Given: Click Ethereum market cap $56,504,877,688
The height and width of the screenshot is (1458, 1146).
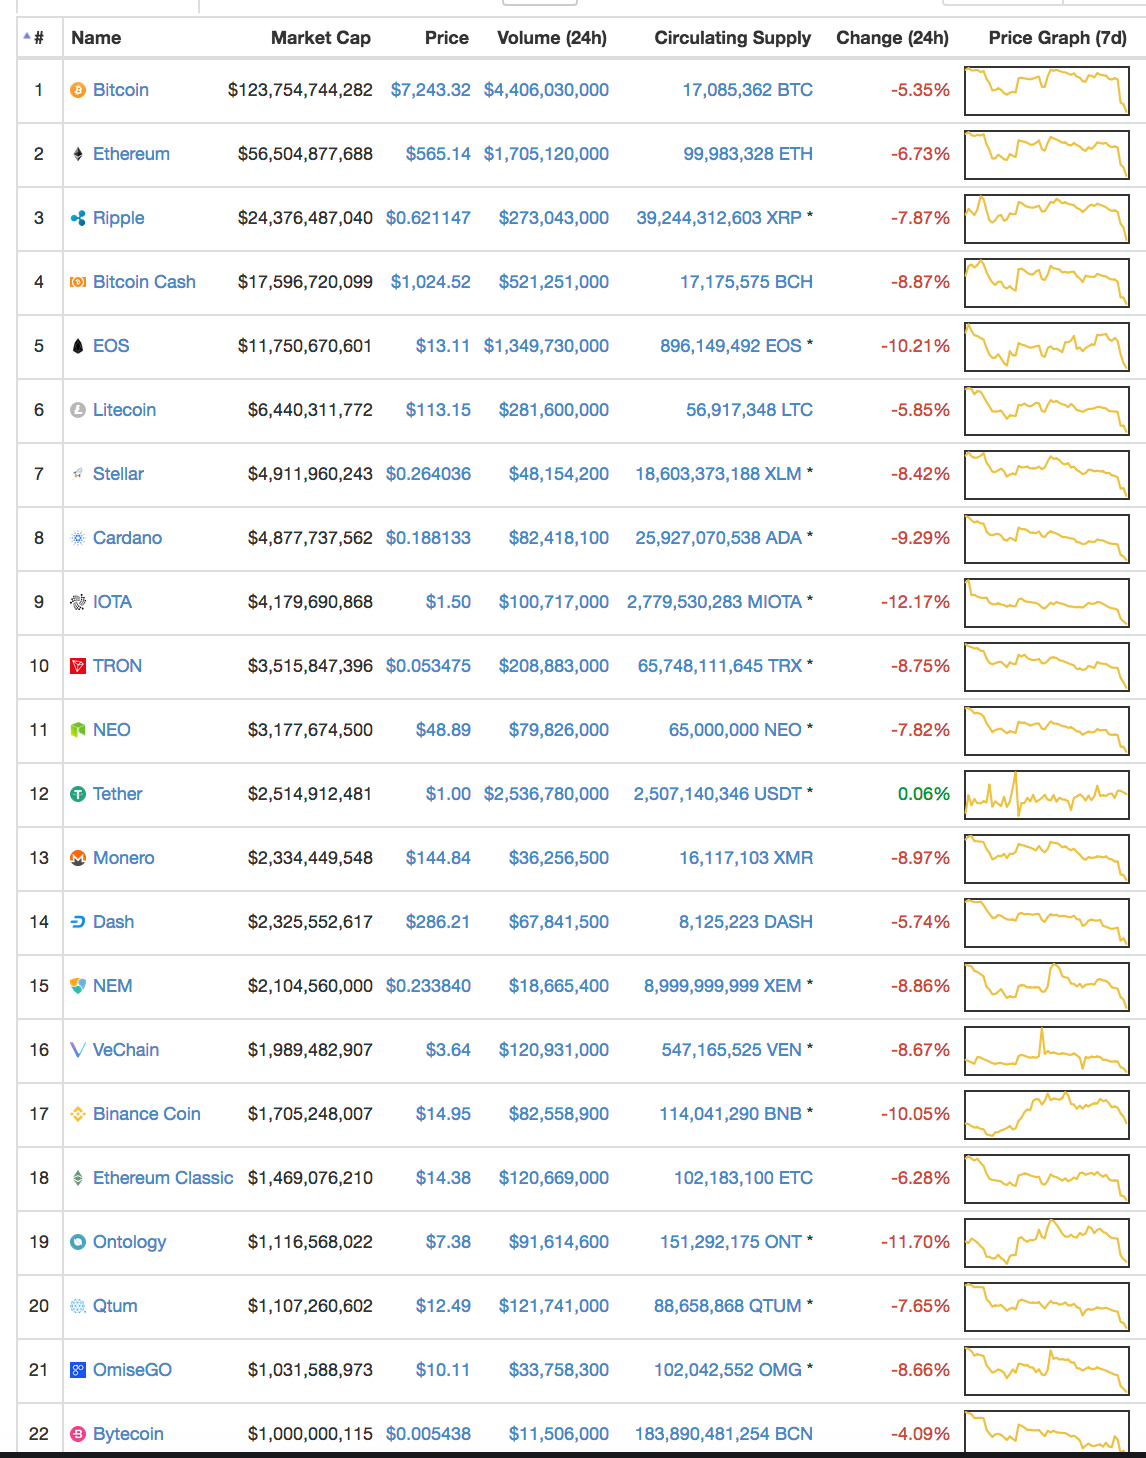Looking at the screenshot, I should click(x=305, y=154).
